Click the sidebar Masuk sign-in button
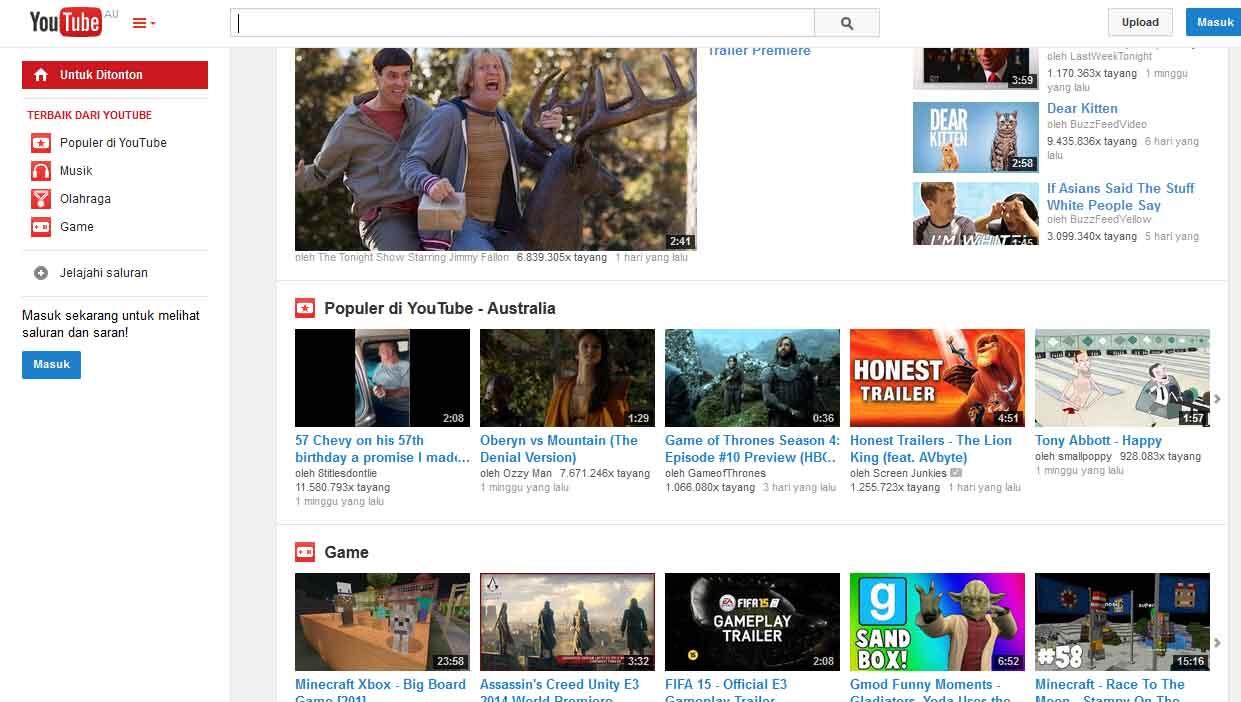This screenshot has width=1241, height=702. point(51,365)
